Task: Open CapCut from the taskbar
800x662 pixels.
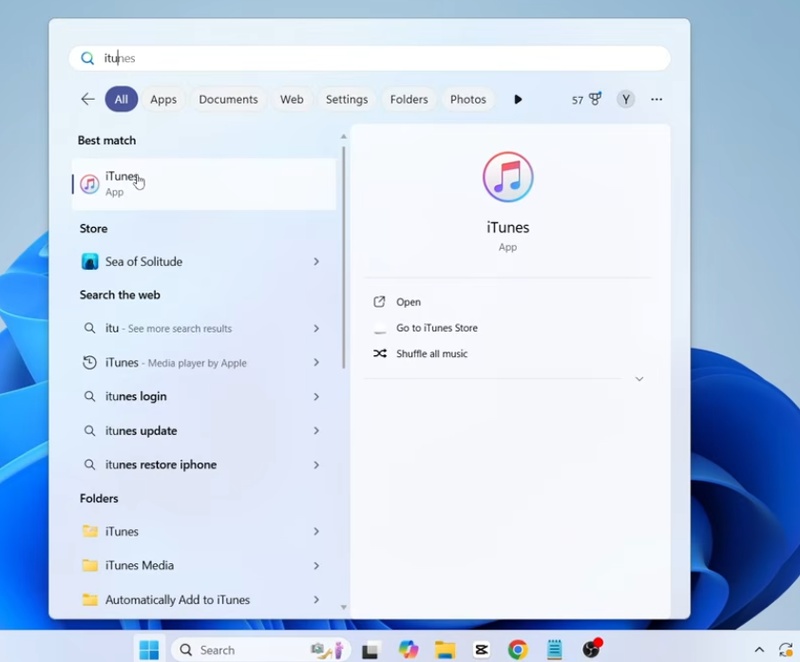Action: tap(481, 650)
